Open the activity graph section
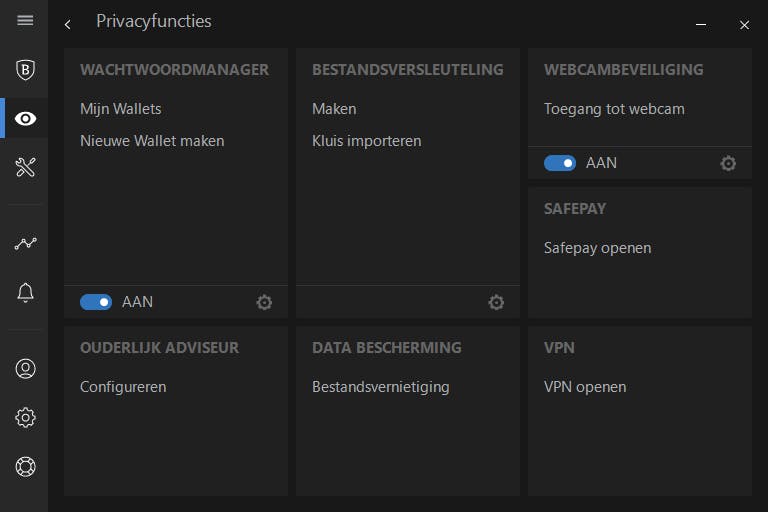The height and width of the screenshot is (514, 770). [25, 243]
